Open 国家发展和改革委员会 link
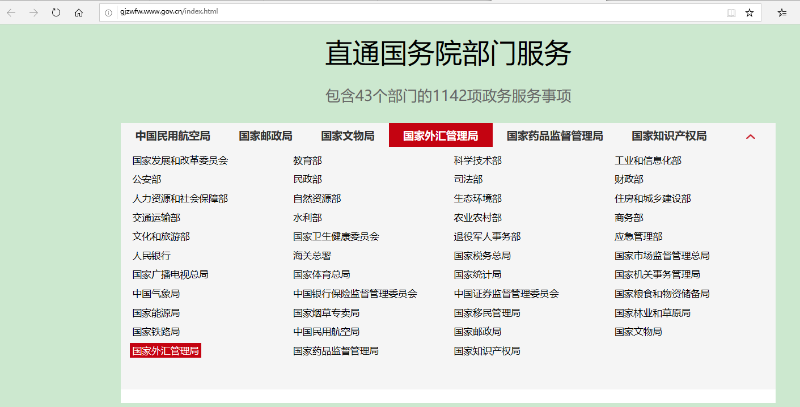 180,160
